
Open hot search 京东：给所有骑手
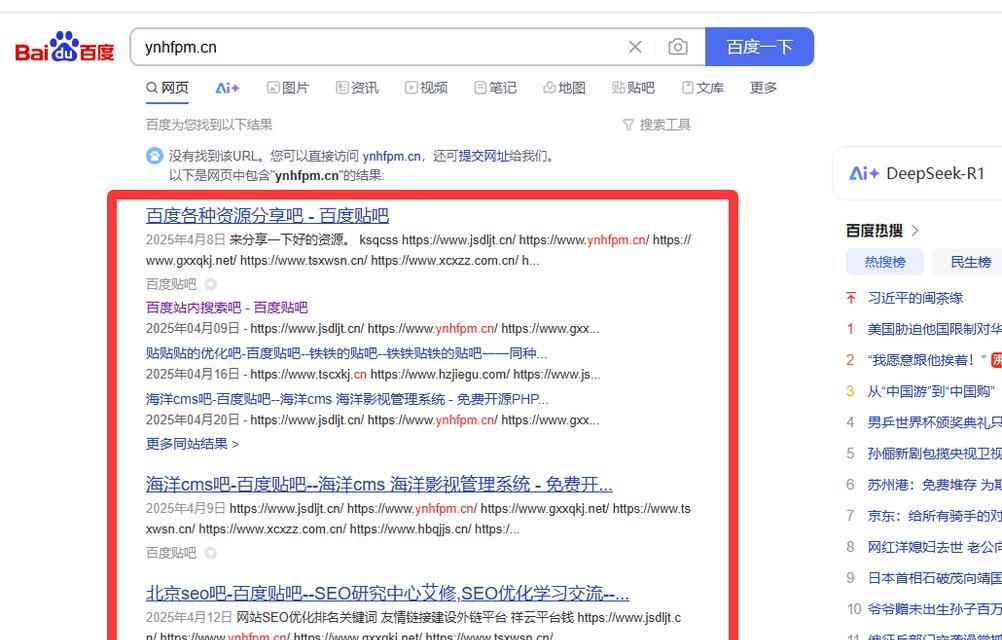click(x=934, y=515)
